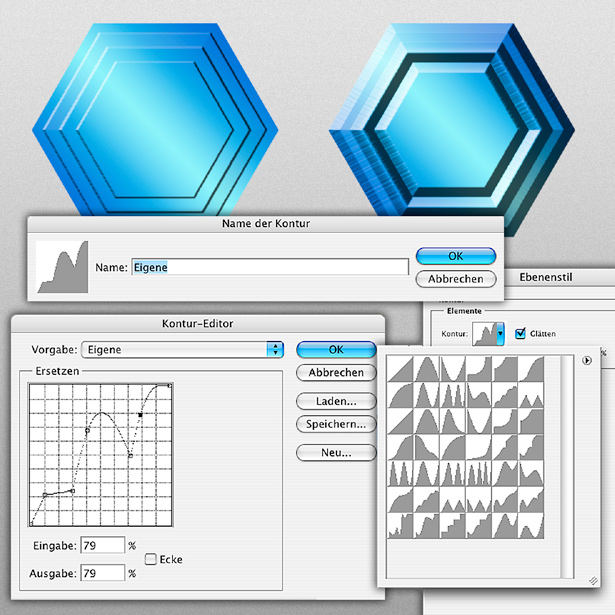The width and height of the screenshot is (615, 615).
Task: Confirm the contour name with OK
Action: 456,256
